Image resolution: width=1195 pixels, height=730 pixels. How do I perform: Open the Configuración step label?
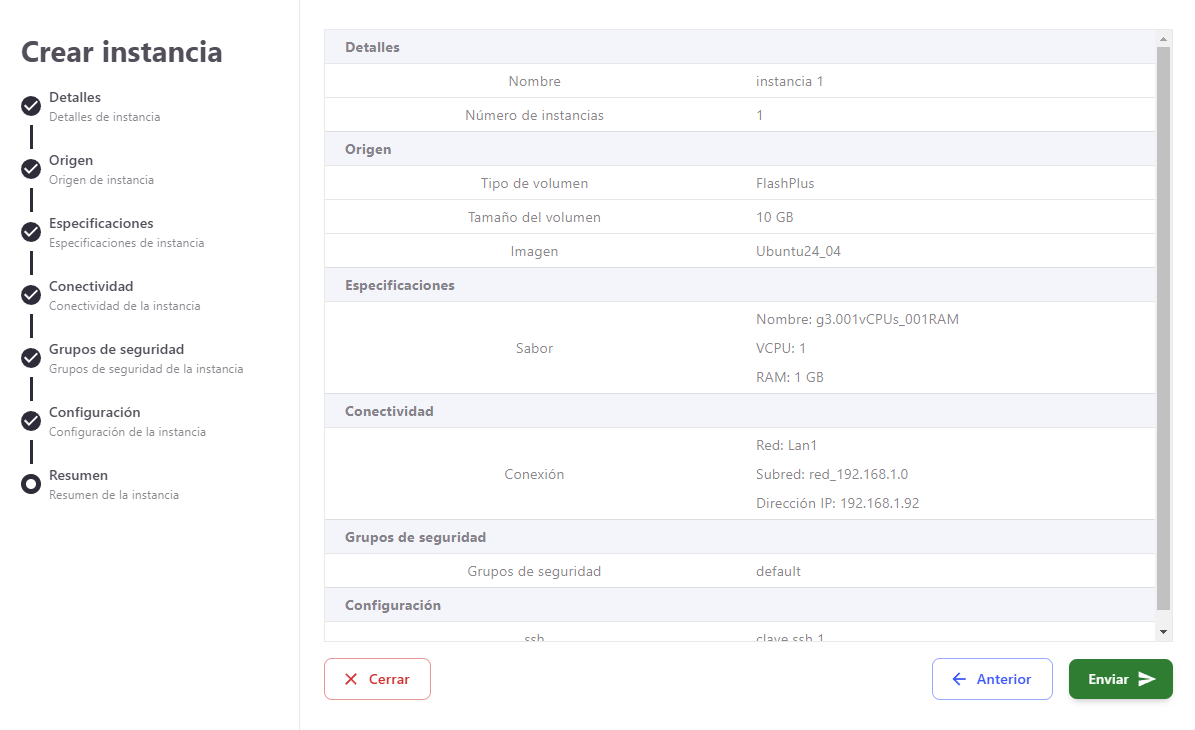(x=94, y=413)
